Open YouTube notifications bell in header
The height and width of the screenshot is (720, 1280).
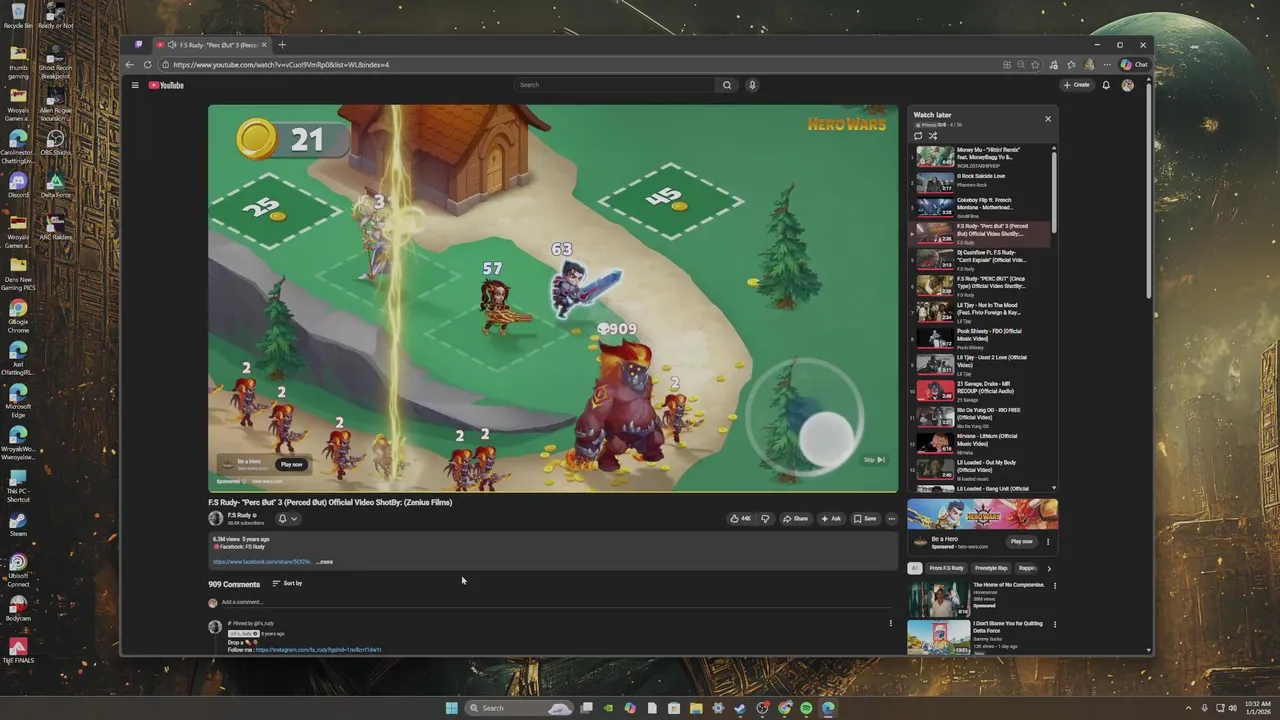coord(1106,85)
